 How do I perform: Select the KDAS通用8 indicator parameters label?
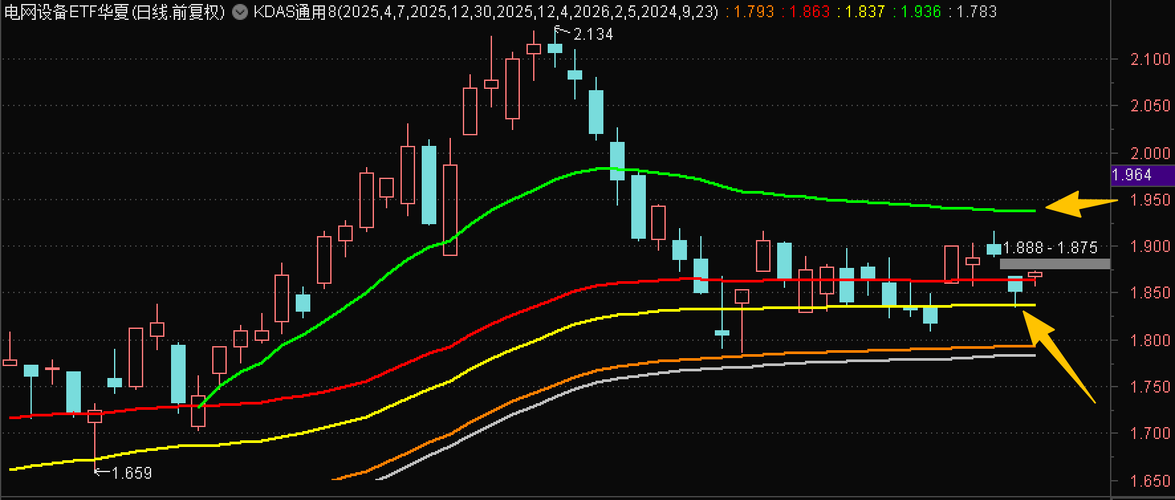(488, 12)
